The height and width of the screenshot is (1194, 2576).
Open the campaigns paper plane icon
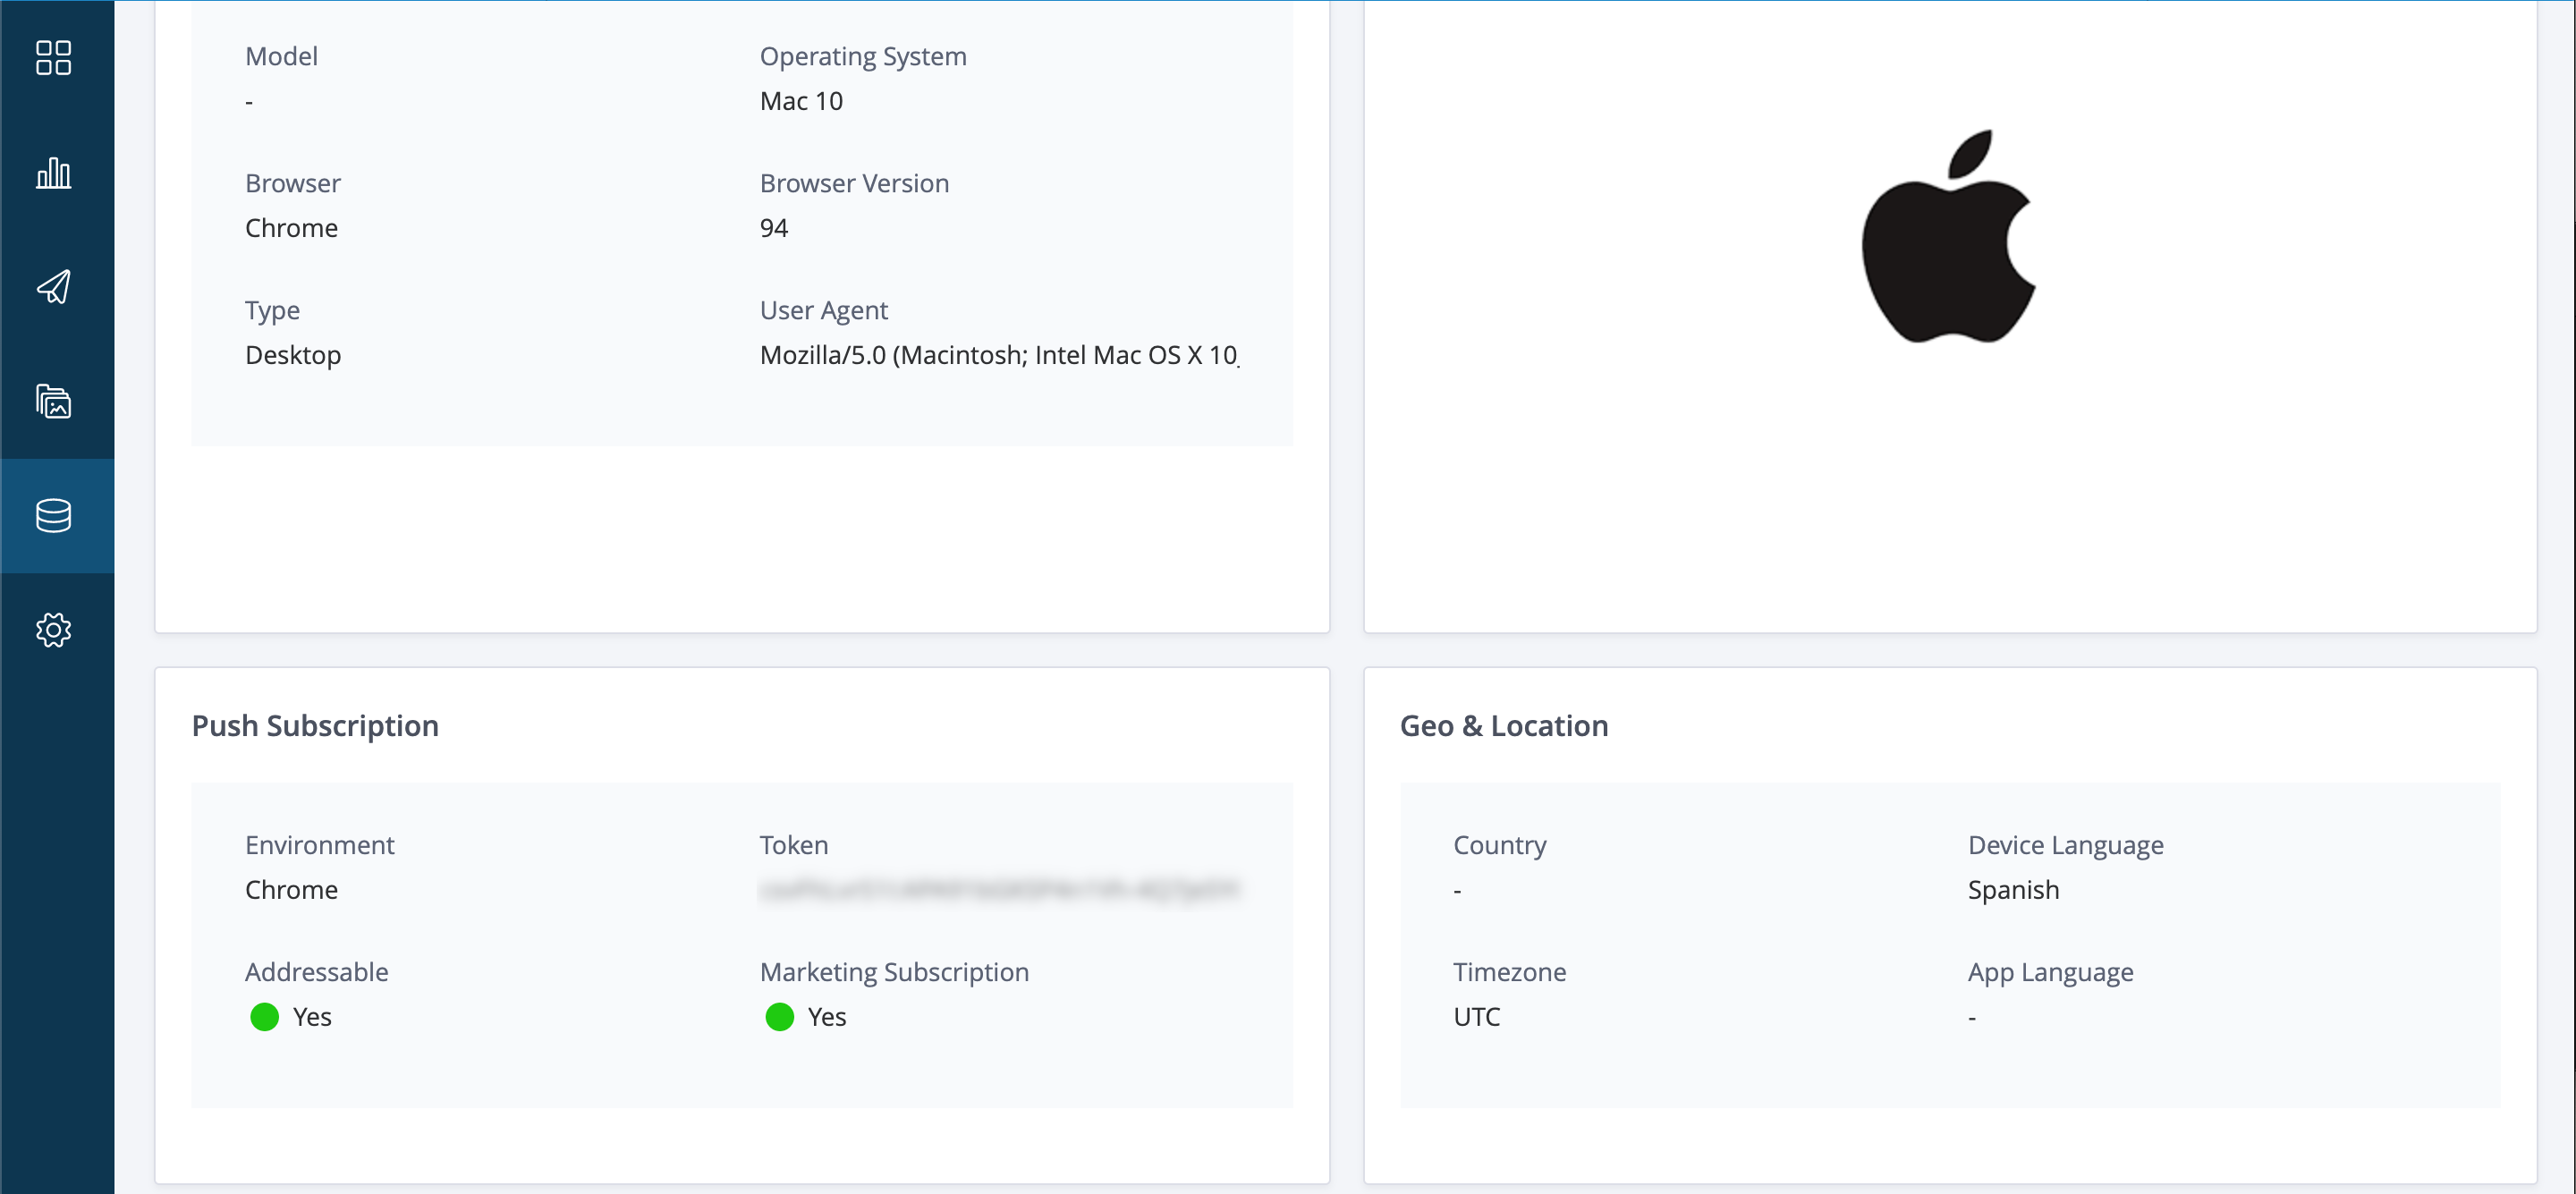pos(53,287)
